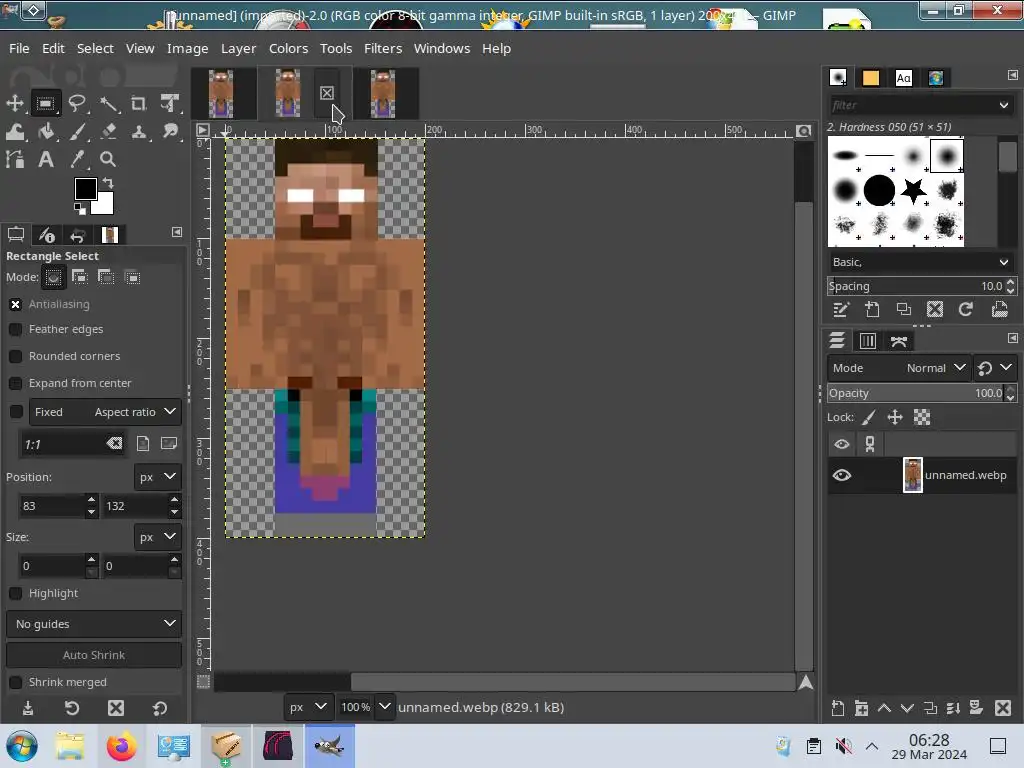Raise the layer with up arrow
This screenshot has height=768, width=1024.
pos(884,708)
